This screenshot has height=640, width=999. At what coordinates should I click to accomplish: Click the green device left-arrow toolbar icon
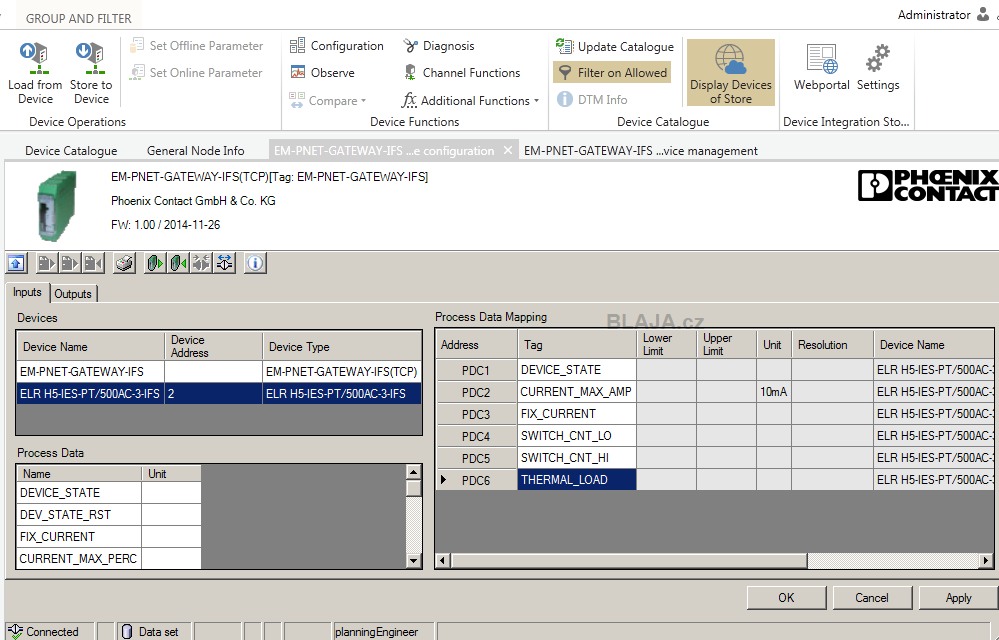pos(178,262)
